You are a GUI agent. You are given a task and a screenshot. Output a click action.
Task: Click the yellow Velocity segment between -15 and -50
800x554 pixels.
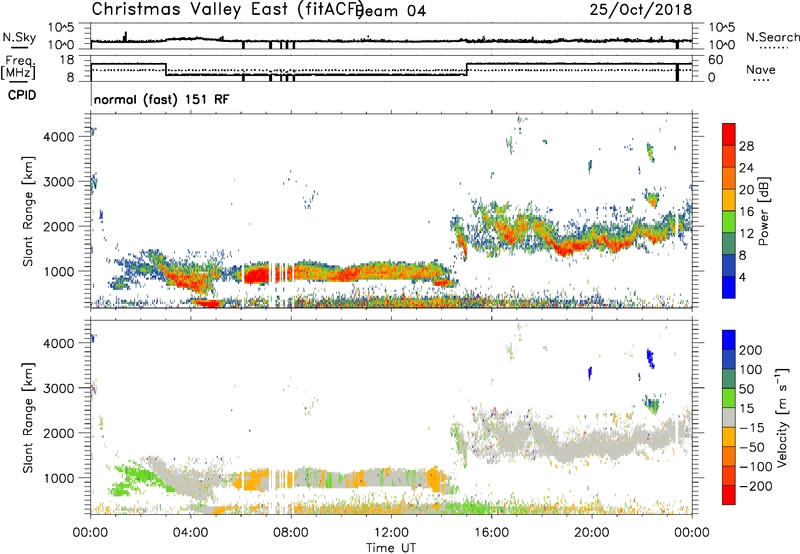[729, 437]
